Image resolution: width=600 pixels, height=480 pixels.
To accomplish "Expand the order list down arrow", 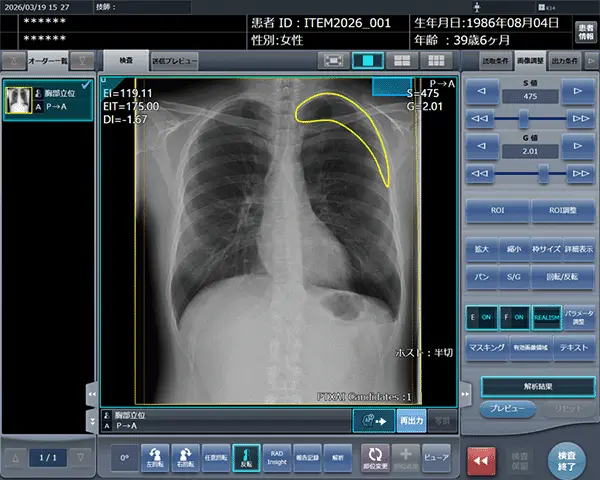I will (x=86, y=61).
